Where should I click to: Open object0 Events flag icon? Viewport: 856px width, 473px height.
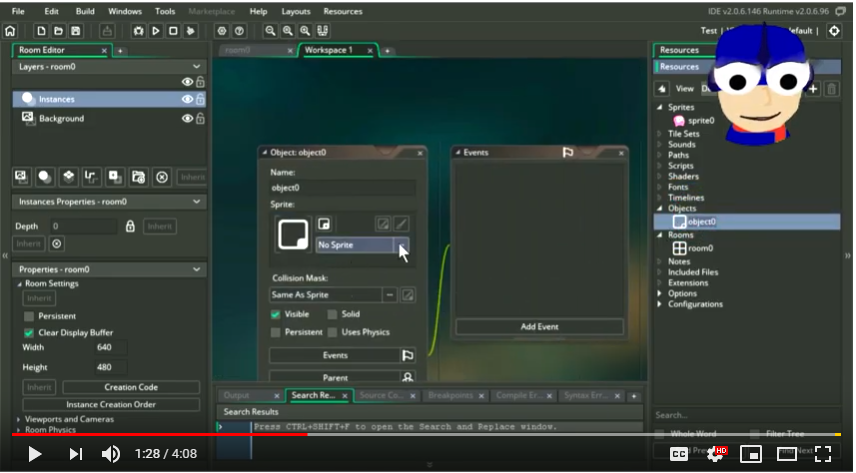pos(408,356)
